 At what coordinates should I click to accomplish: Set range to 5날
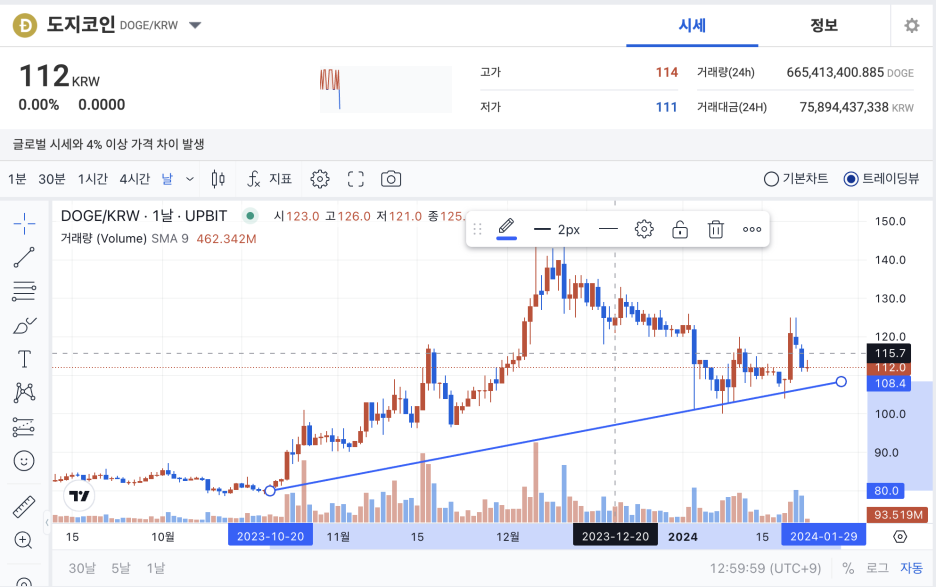(x=121, y=568)
